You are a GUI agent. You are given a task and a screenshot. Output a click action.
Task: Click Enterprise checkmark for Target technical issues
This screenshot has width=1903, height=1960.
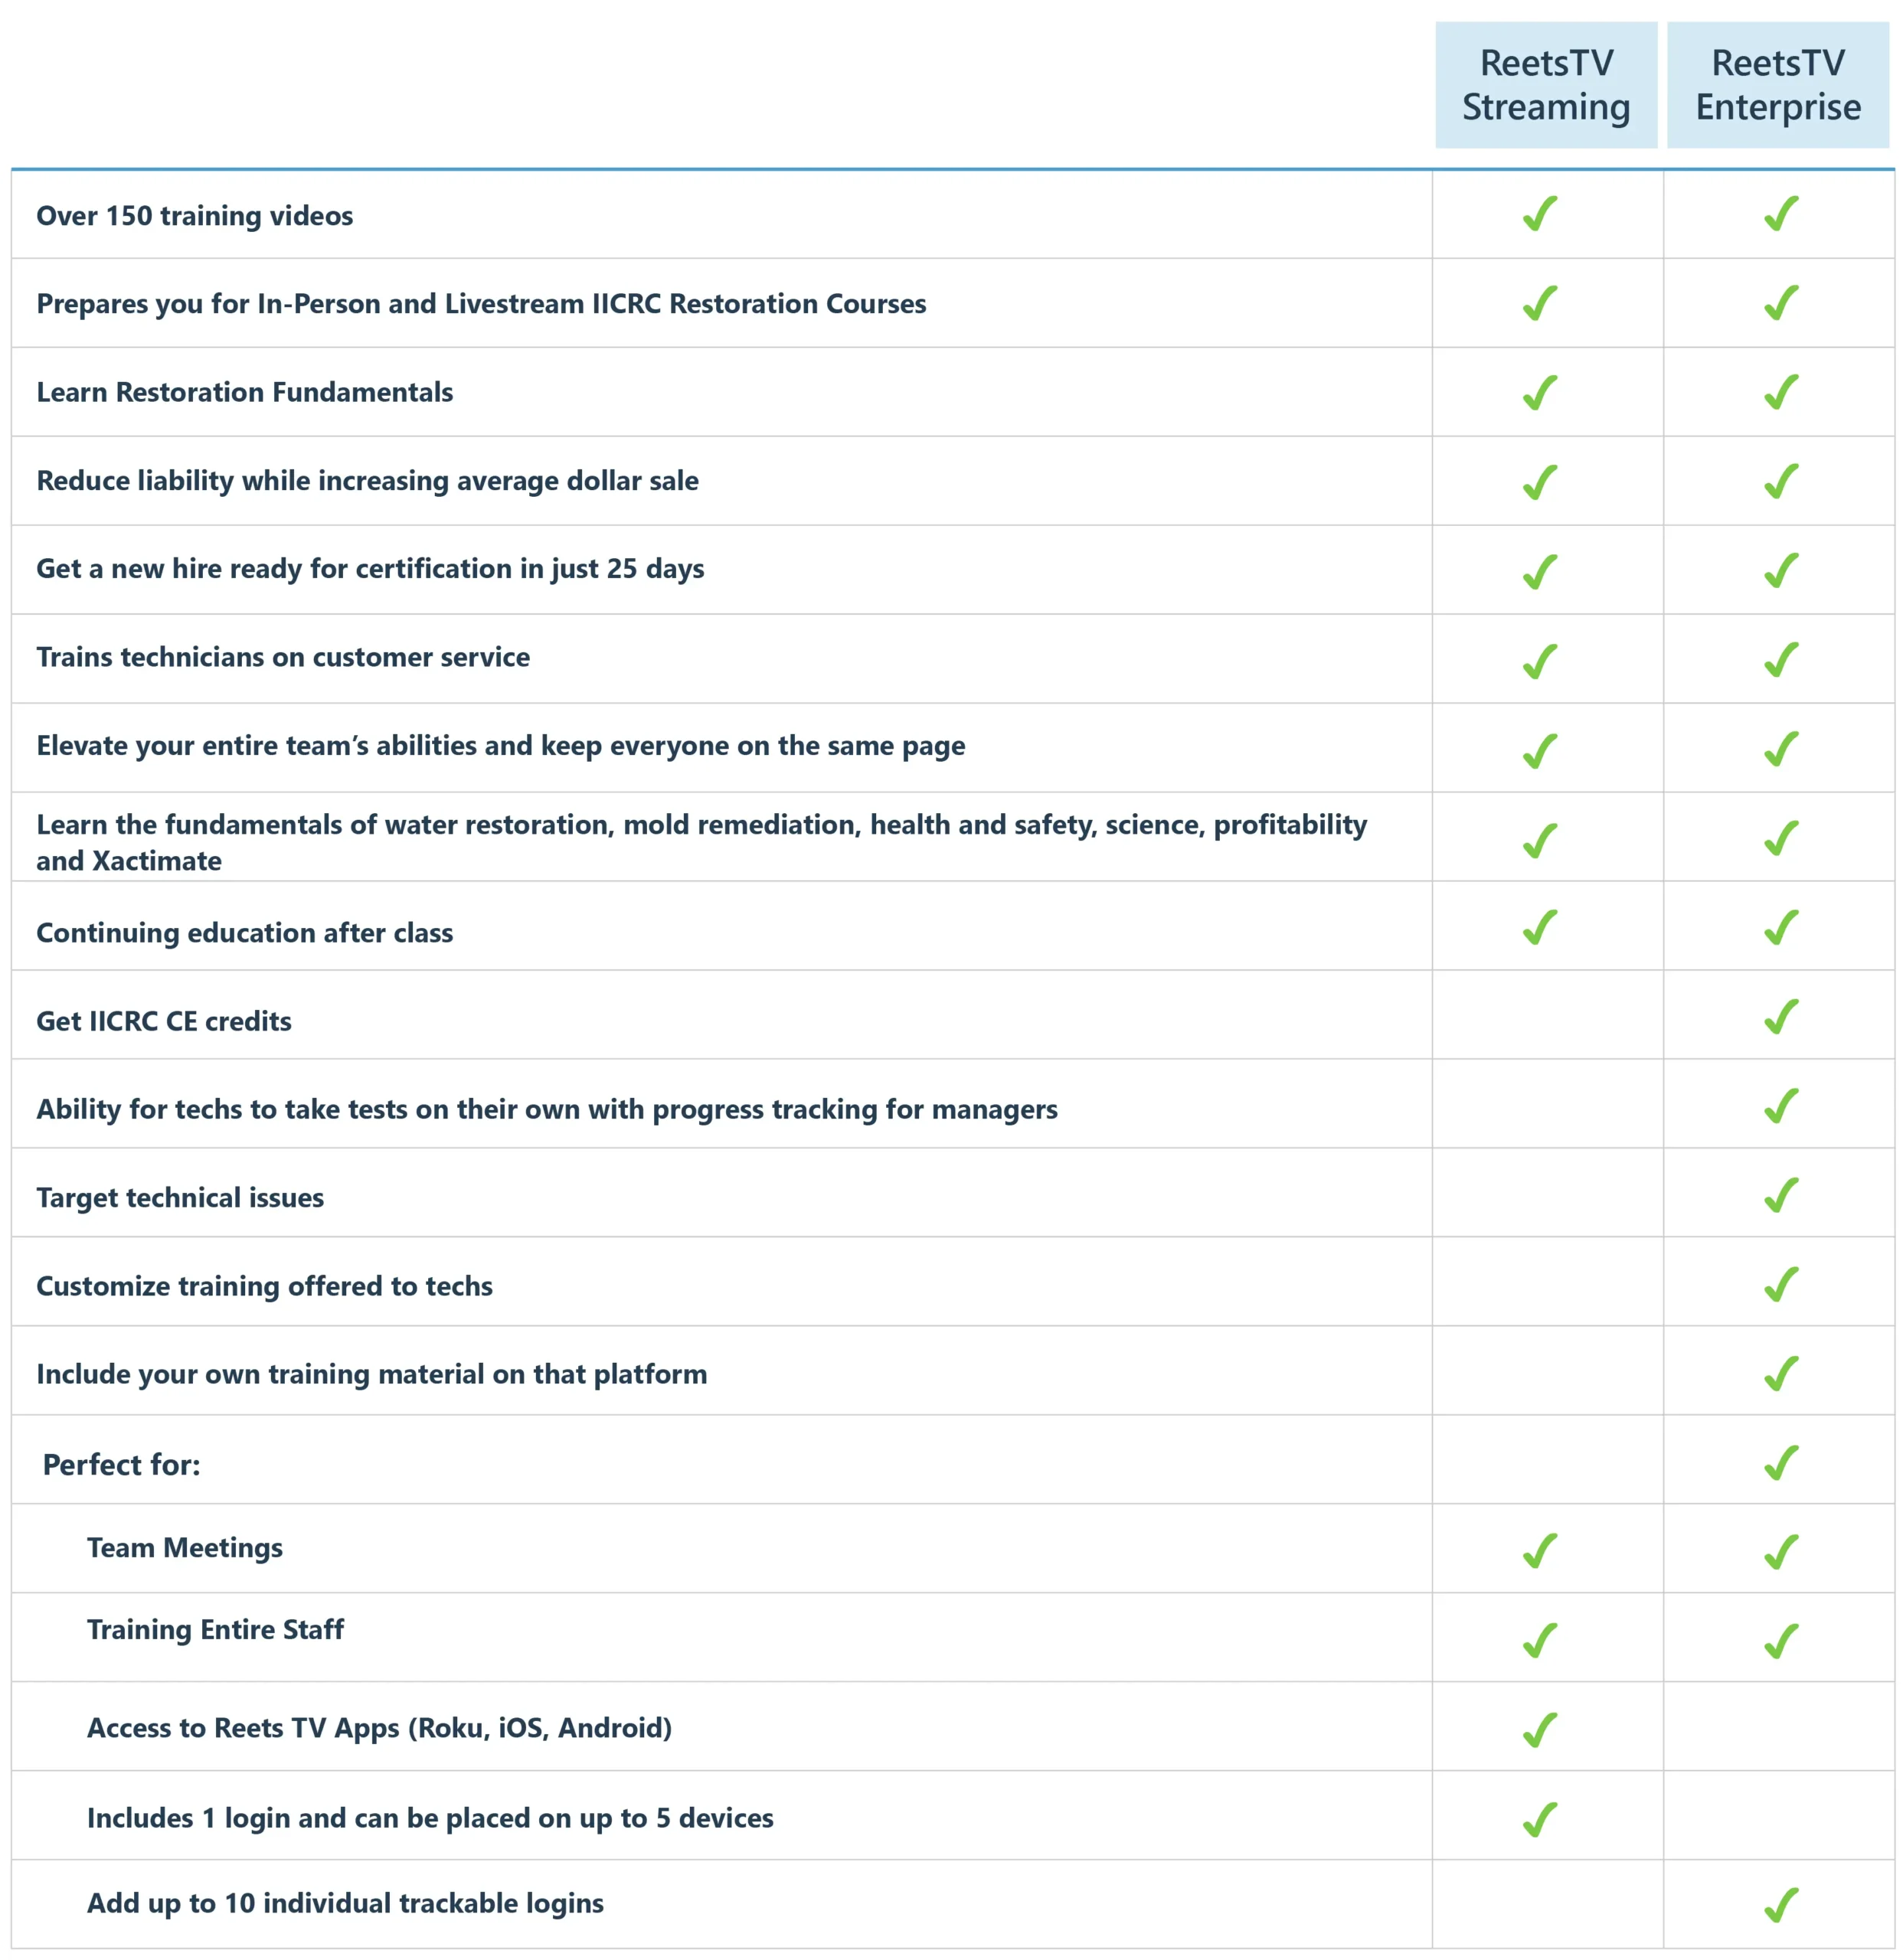coord(1781,1195)
